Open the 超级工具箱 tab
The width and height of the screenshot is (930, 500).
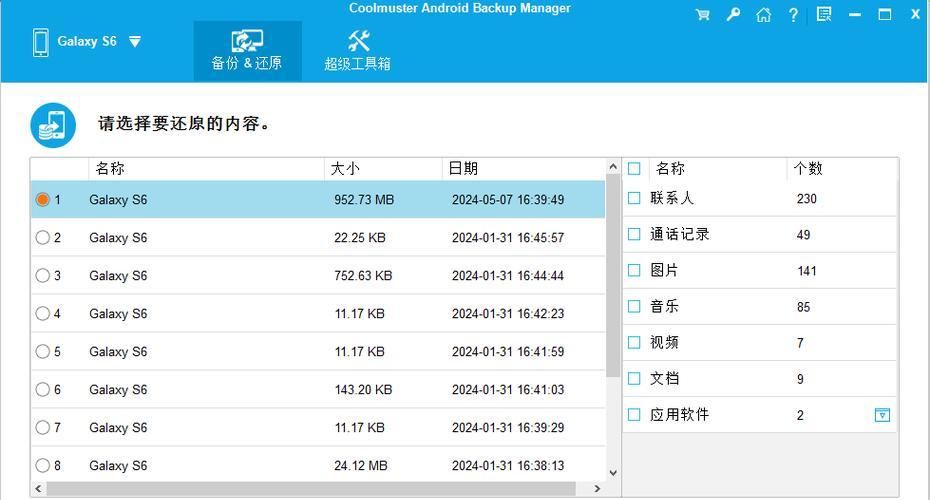click(x=357, y=51)
